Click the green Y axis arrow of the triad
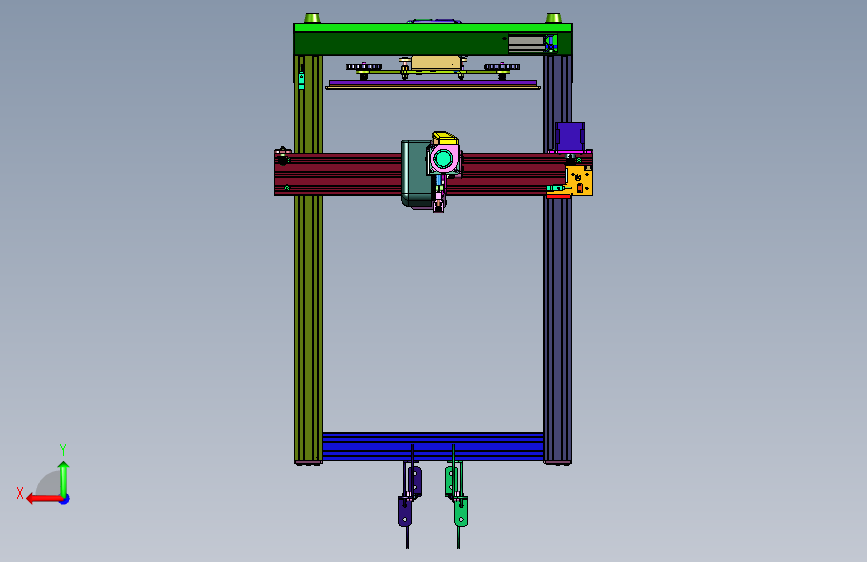This screenshot has width=867, height=562. (64, 479)
